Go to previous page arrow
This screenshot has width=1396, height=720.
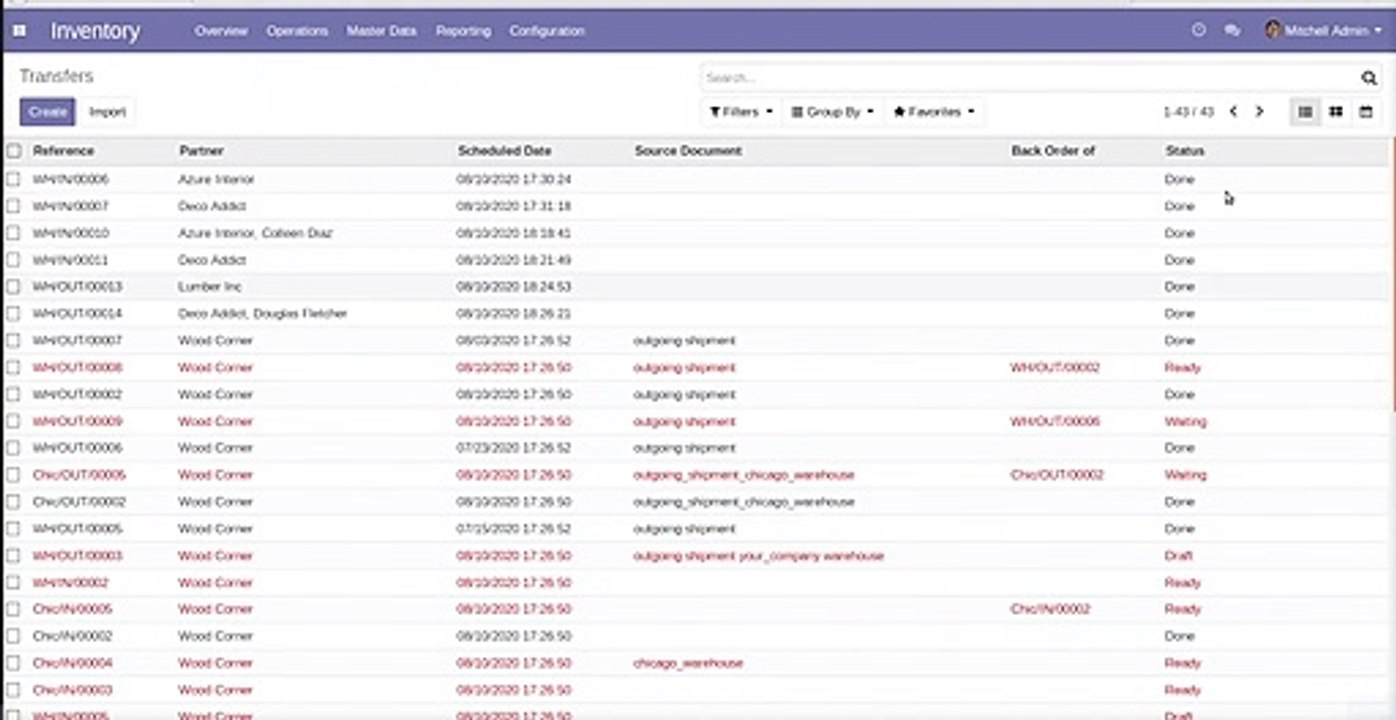pyautogui.click(x=1233, y=112)
